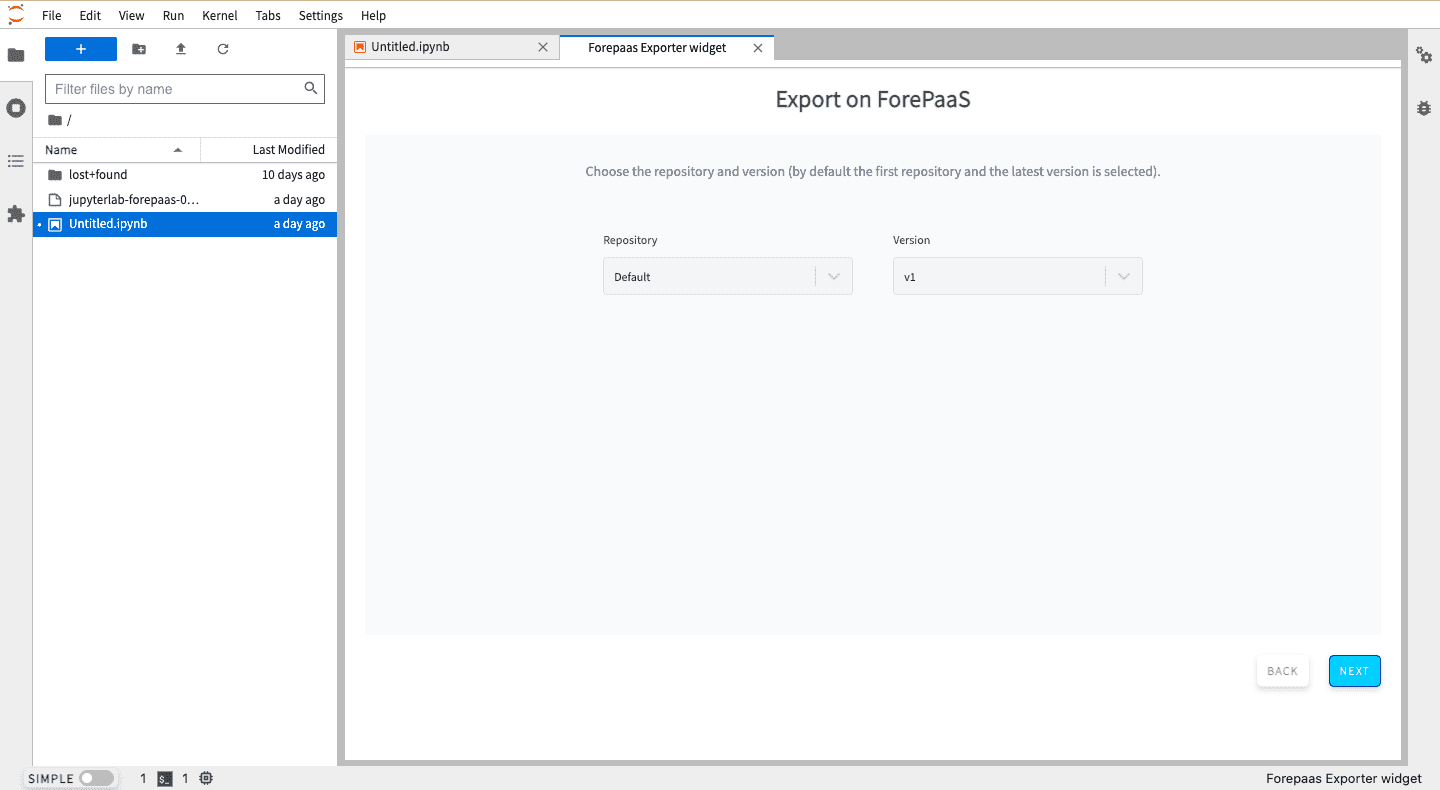Image resolution: width=1440 pixels, height=790 pixels.
Task: Create a new folder using the toolbar icon
Action: (139, 49)
